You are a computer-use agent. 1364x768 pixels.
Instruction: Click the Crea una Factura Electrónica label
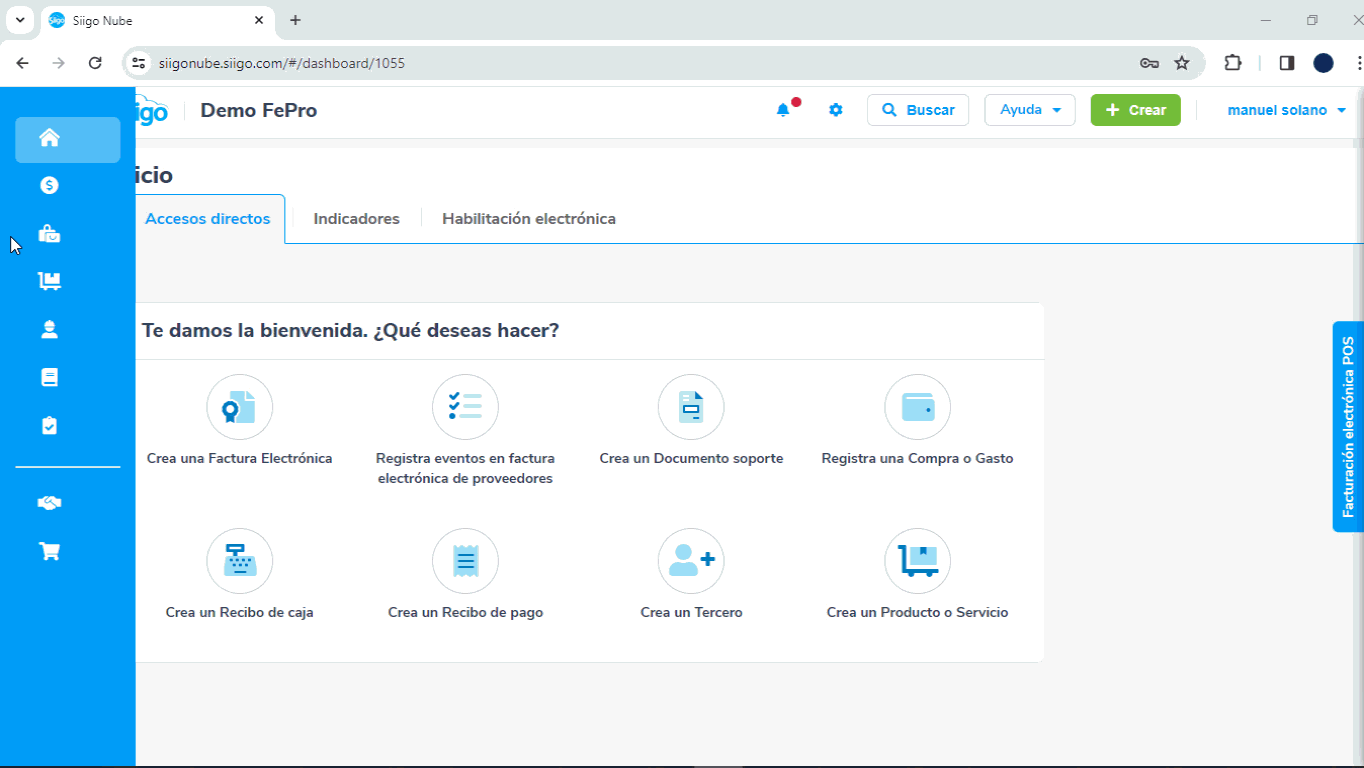239,459
